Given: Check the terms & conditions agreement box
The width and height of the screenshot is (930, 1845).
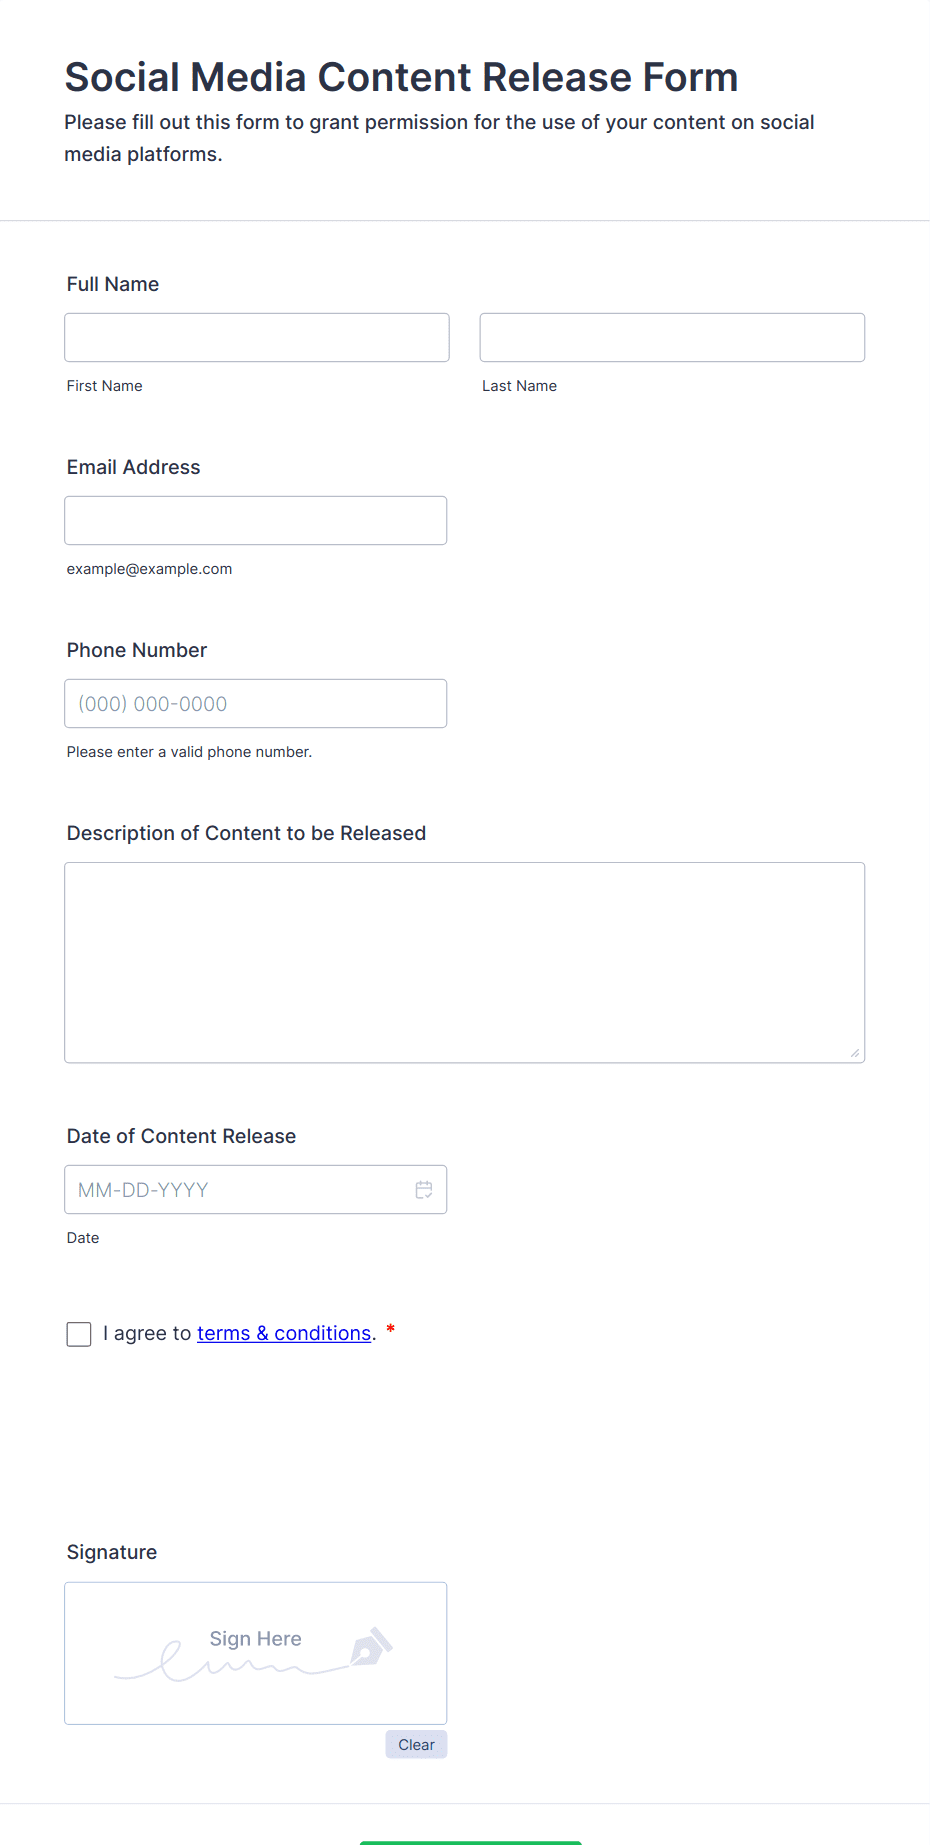Looking at the screenshot, I should coord(79,1334).
